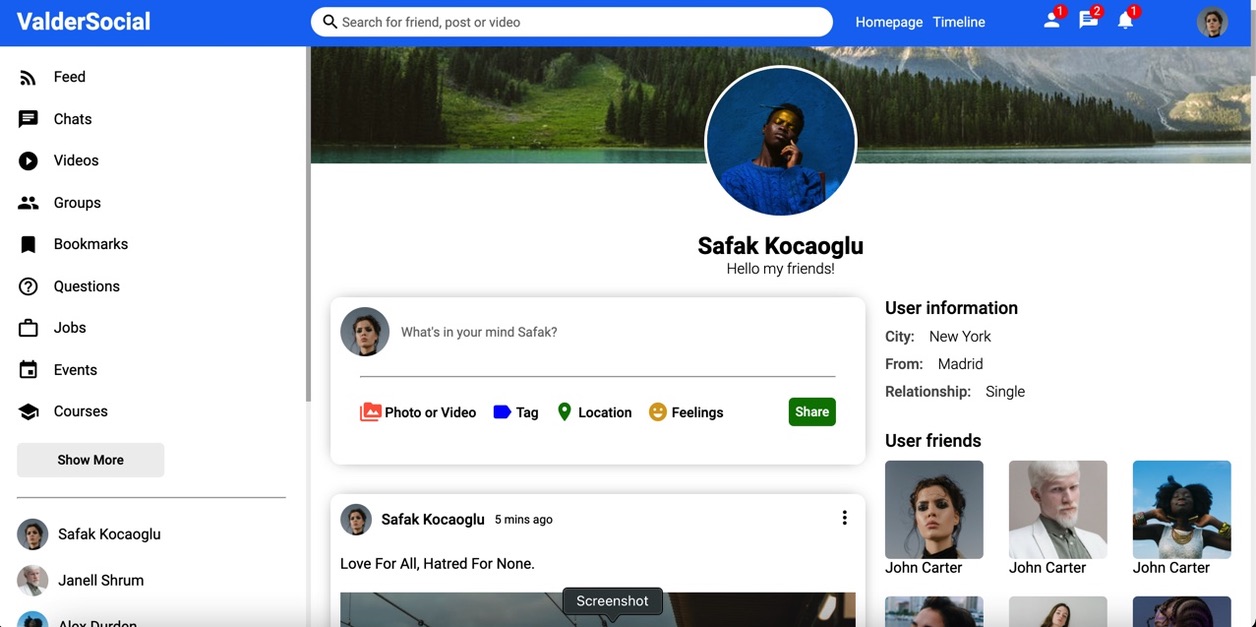Open the top-right profile avatar
Screen dimensions: 1256x627
(1212, 22)
